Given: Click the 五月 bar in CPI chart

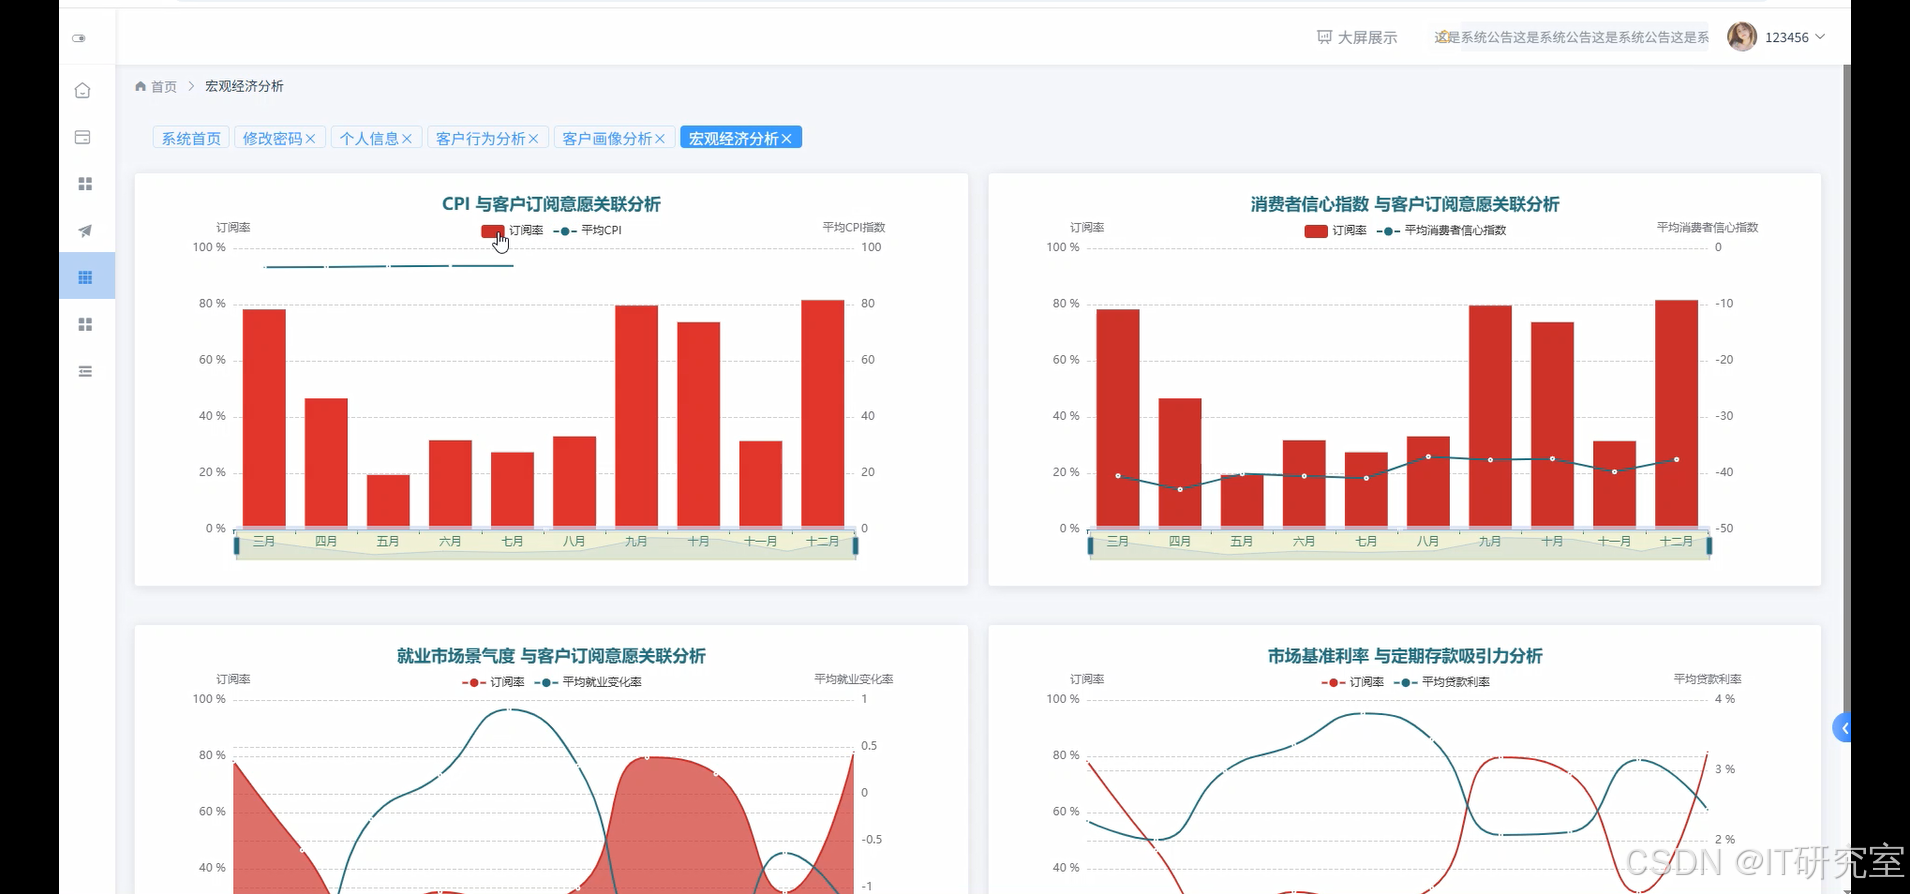Looking at the screenshot, I should tap(388, 501).
